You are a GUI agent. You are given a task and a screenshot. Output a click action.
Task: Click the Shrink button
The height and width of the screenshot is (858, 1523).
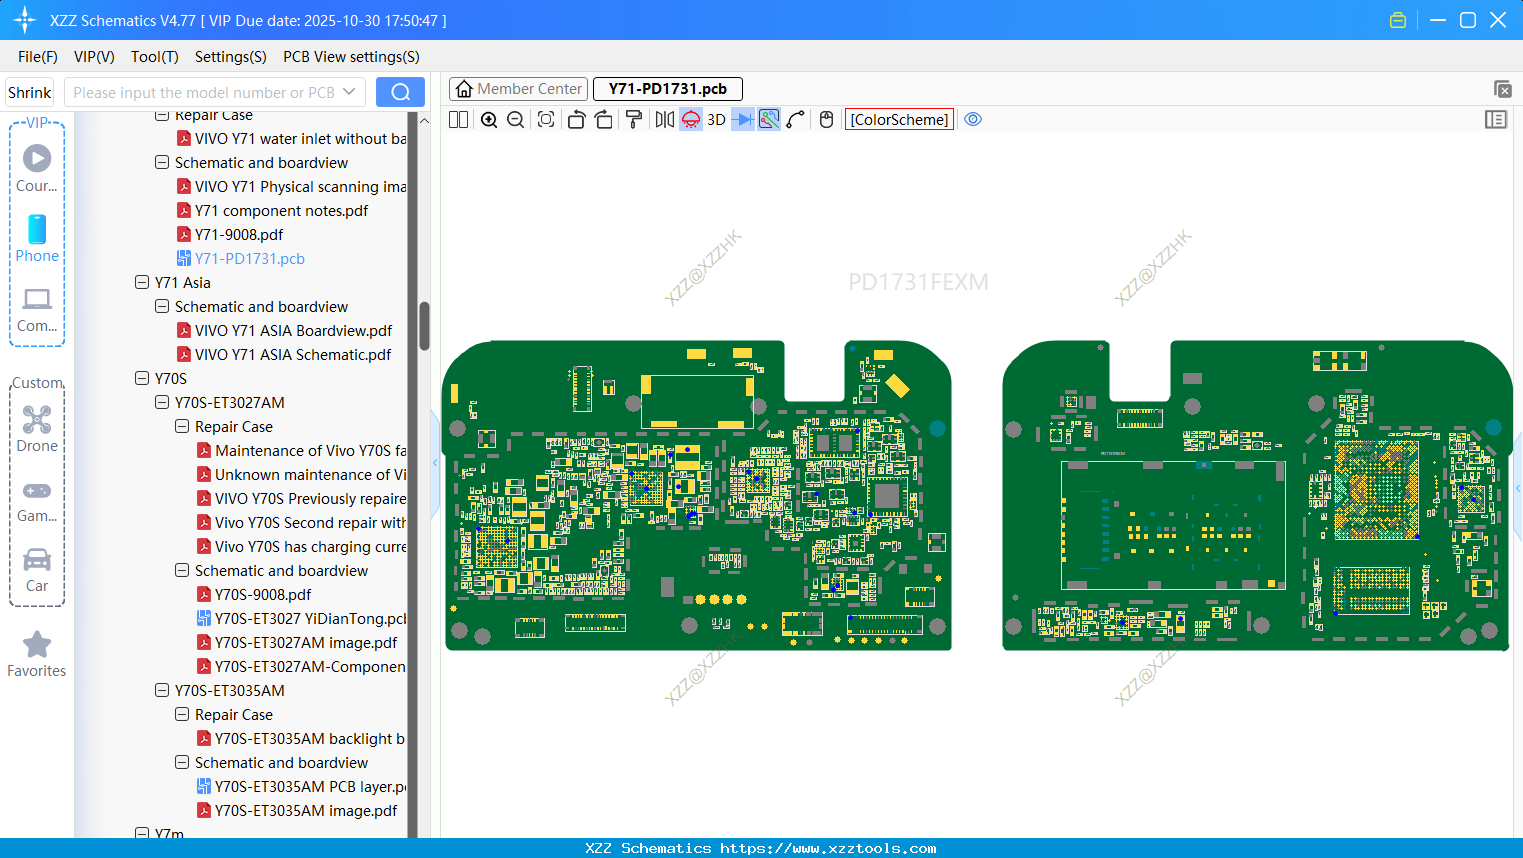pos(30,92)
